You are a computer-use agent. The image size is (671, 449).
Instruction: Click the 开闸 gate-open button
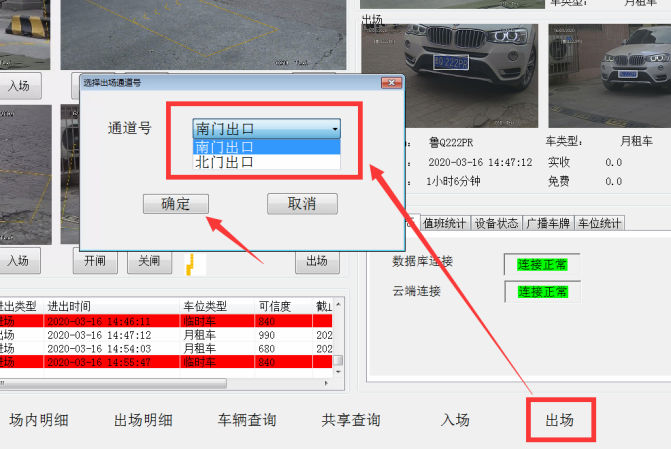[x=95, y=261]
